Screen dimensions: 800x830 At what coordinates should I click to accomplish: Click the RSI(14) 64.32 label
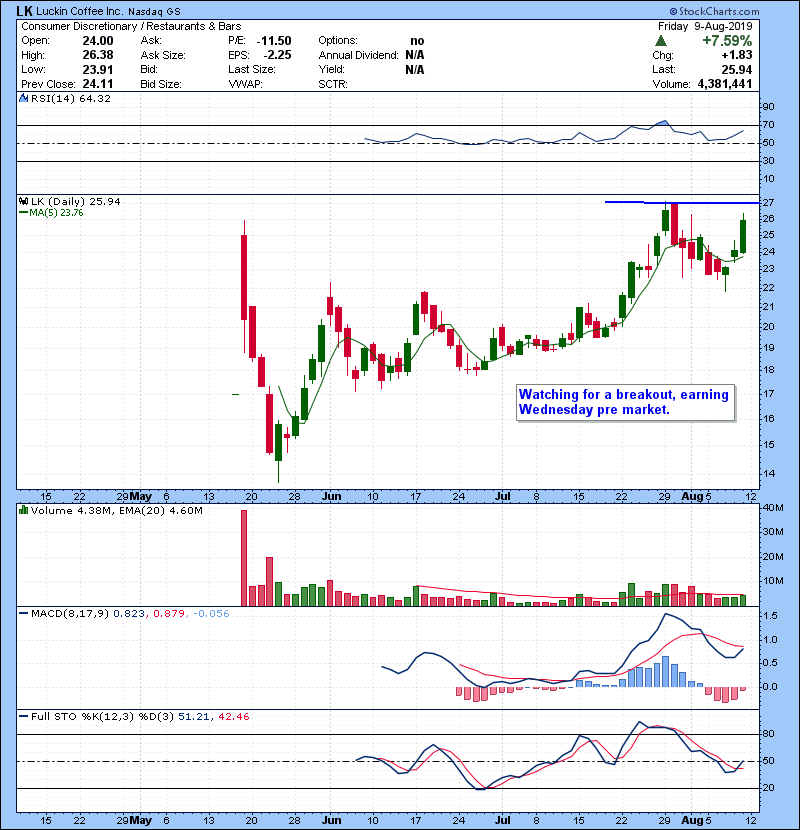(71, 98)
